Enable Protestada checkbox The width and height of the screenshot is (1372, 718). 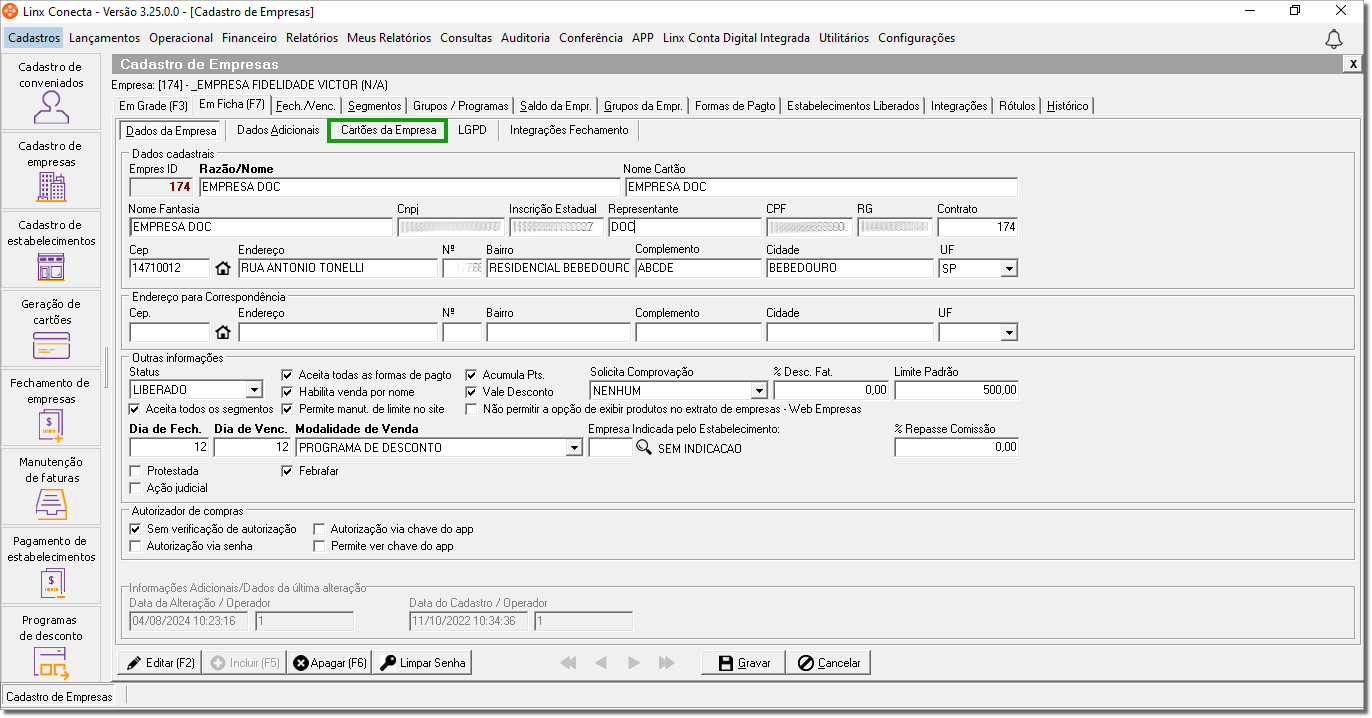136,471
